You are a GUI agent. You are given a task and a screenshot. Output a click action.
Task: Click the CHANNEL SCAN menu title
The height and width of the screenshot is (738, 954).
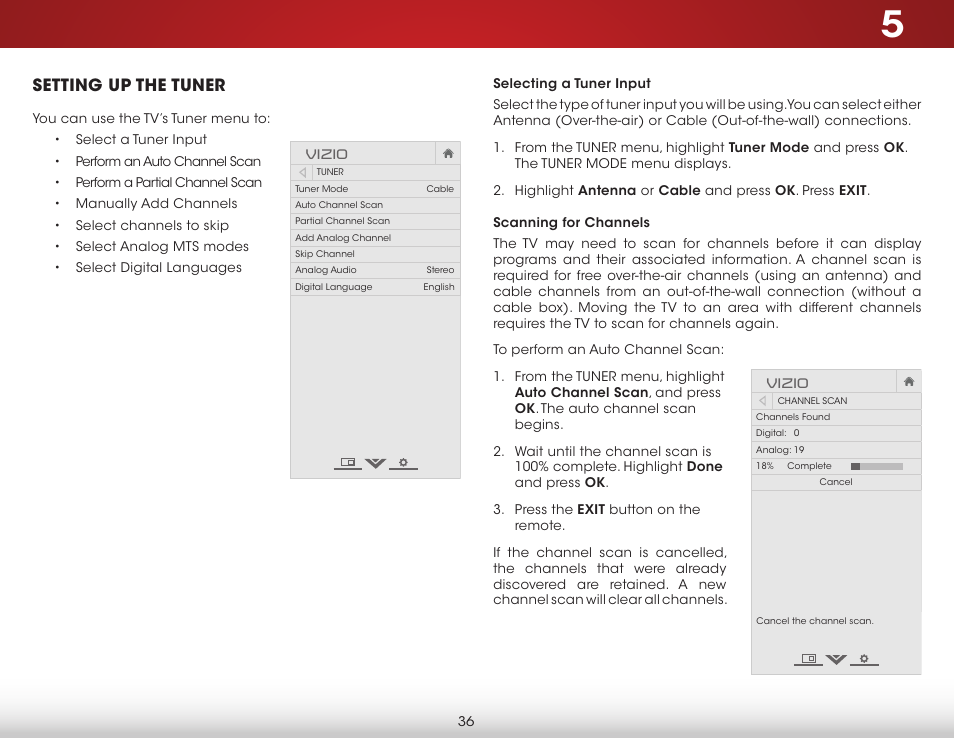coord(812,401)
